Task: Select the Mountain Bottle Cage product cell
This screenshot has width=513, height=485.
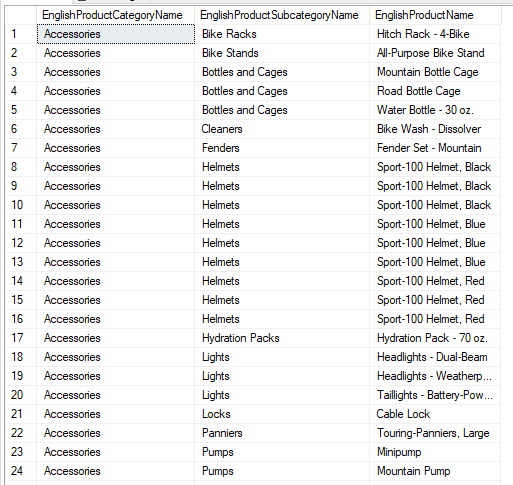Action: (x=435, y=72)
